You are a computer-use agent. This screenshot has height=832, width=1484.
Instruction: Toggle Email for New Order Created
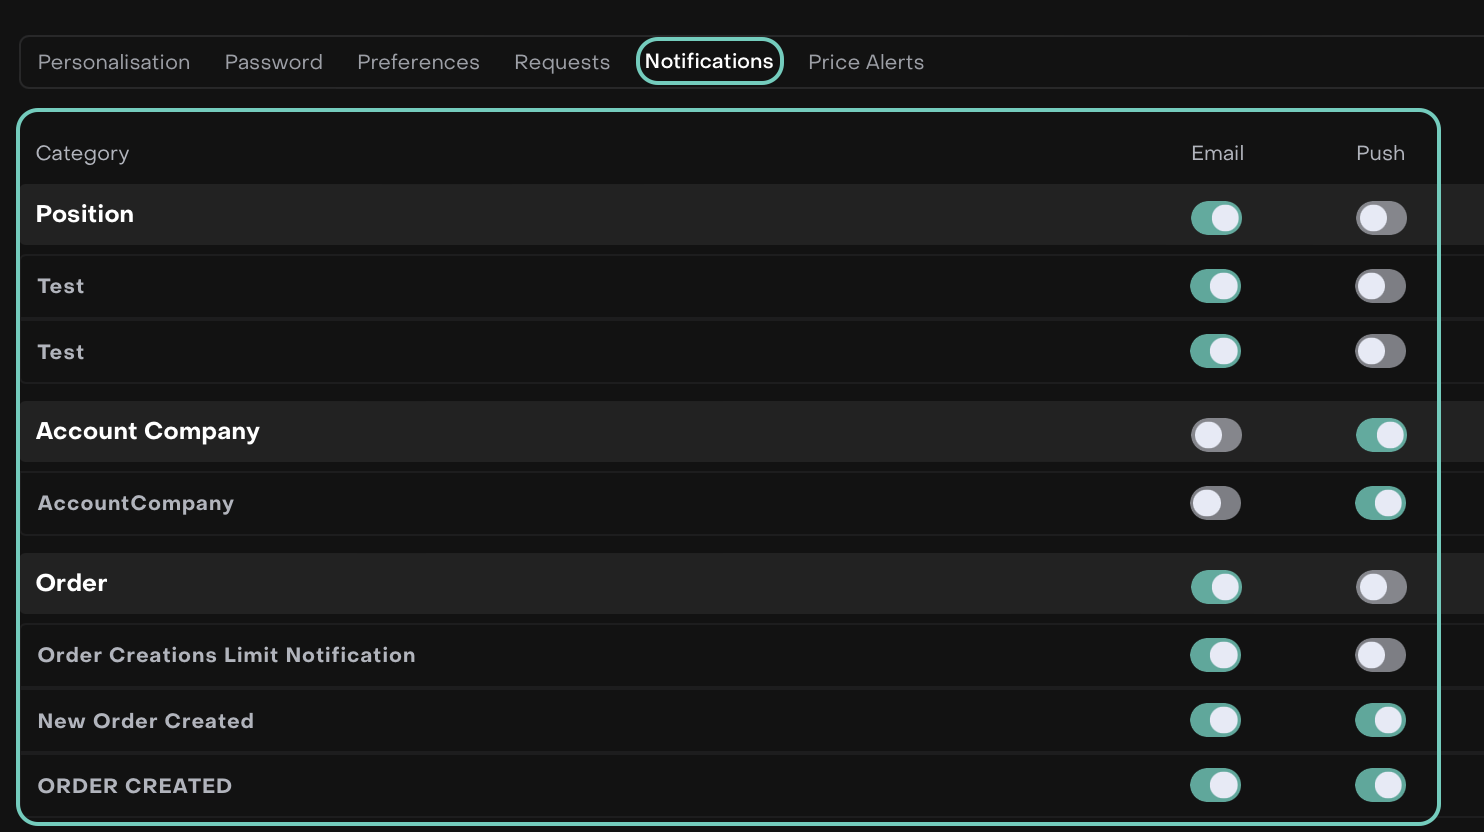tap(1215, 720)
